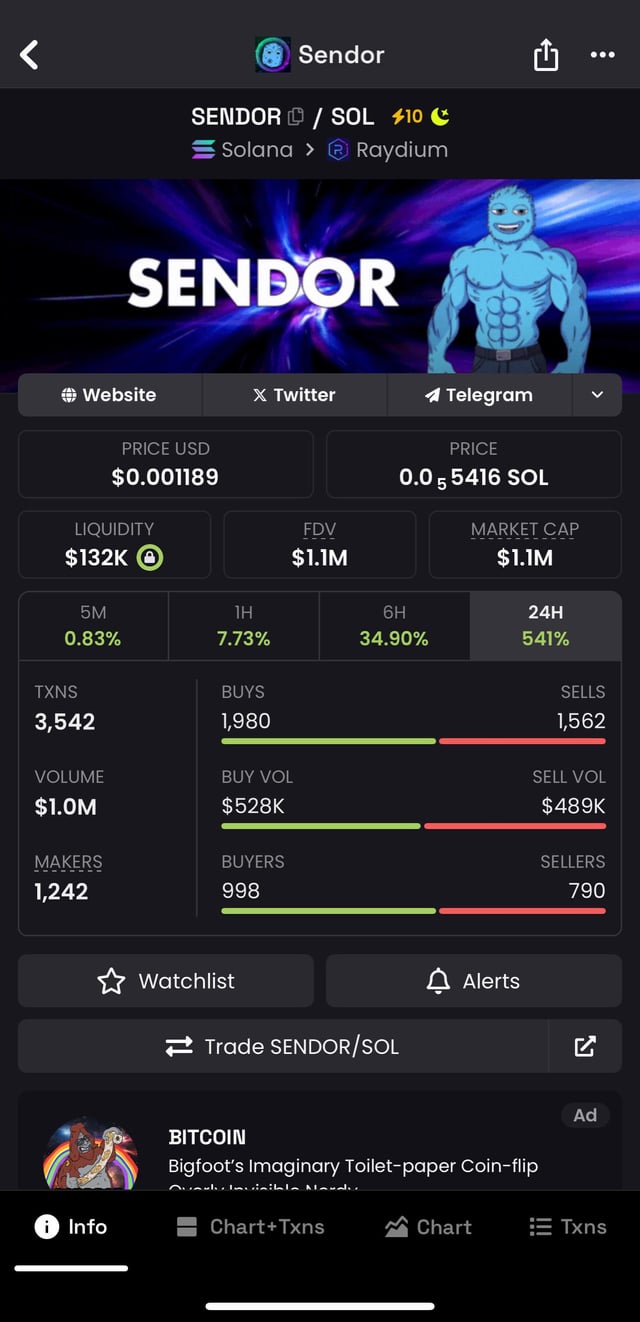Open the BITCOIN ad thumbnail
Screen dimensions: 640x1322
[x=91, y=1155]
